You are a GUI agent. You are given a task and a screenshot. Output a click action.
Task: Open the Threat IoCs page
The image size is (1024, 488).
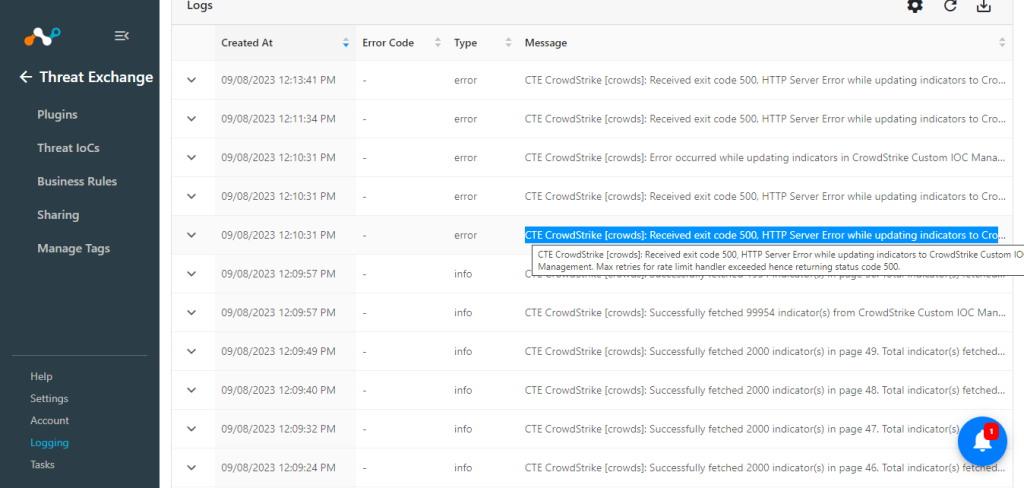69,148
